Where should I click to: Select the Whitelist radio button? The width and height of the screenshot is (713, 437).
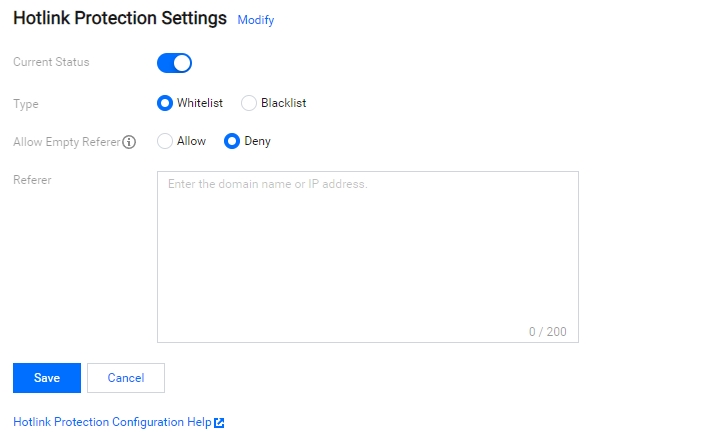click(x=165, y=103)
